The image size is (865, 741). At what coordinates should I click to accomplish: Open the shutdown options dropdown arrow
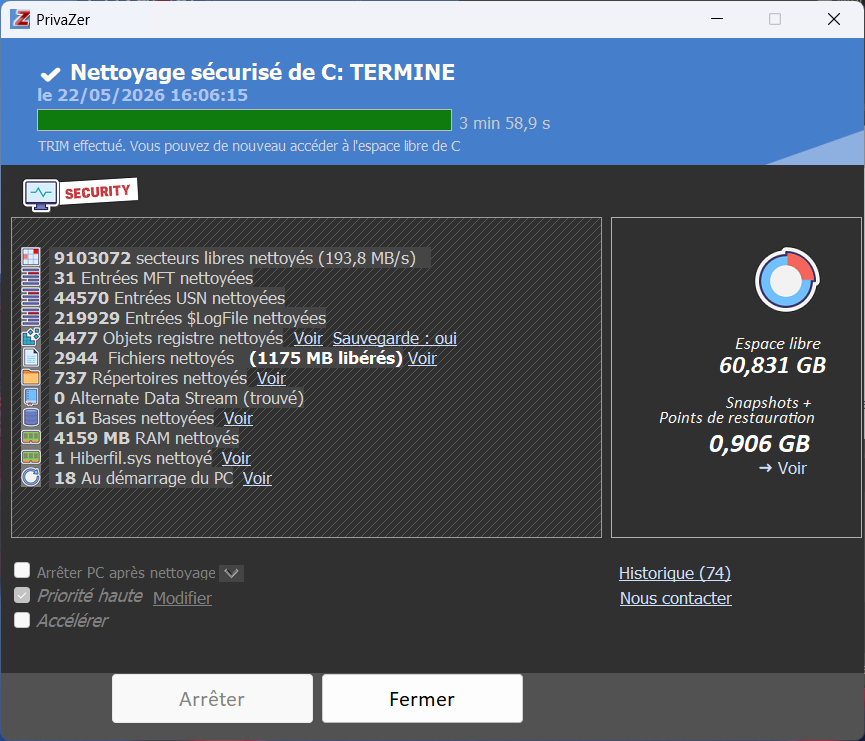point(231,573)
